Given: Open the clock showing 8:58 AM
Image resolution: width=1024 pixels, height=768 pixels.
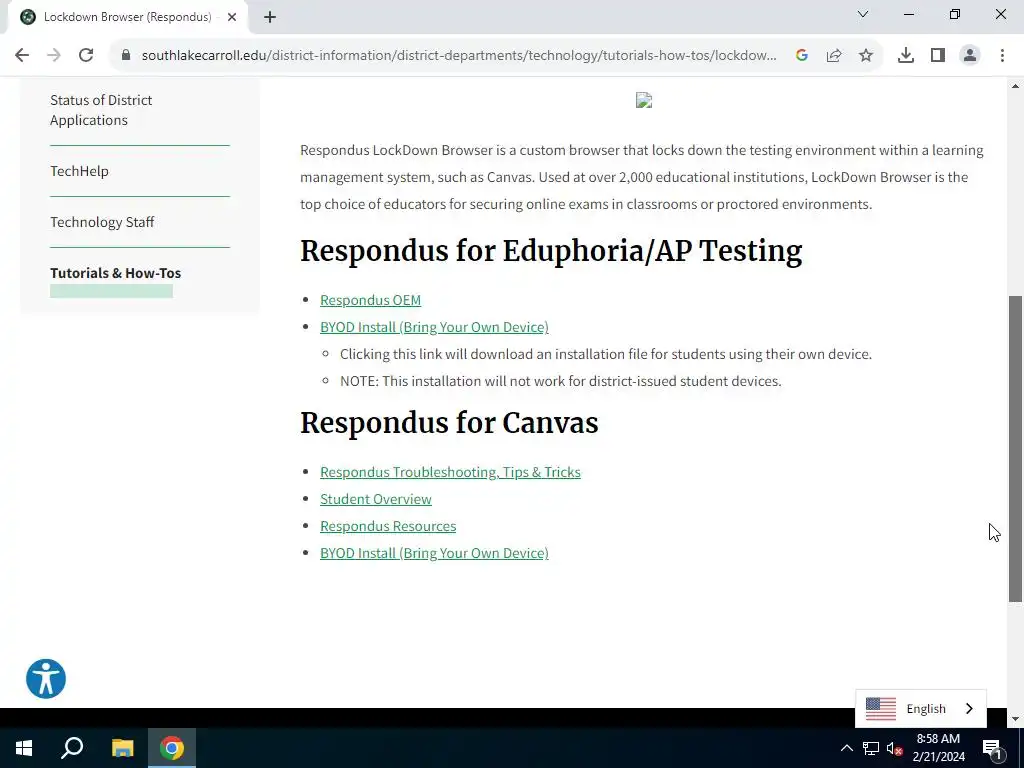Looking at the screenshot, I should 938,748.
